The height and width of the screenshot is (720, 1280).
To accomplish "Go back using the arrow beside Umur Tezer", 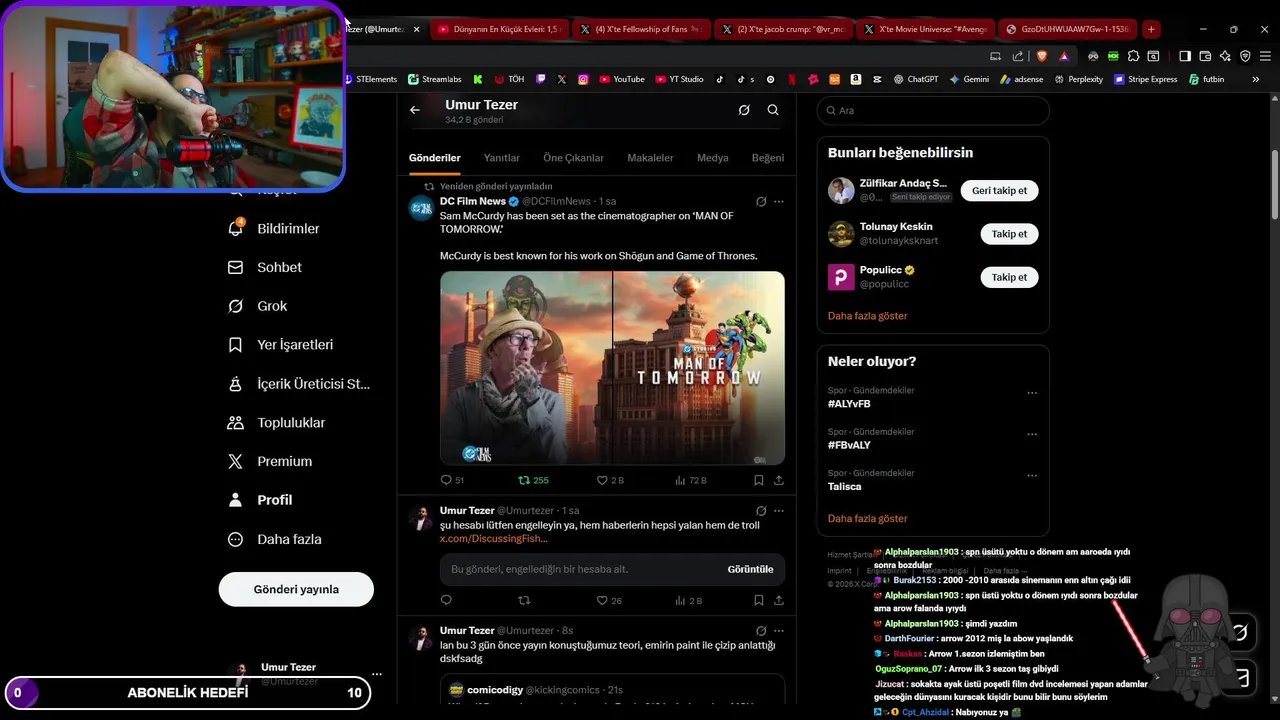I will tap(415, 110).
